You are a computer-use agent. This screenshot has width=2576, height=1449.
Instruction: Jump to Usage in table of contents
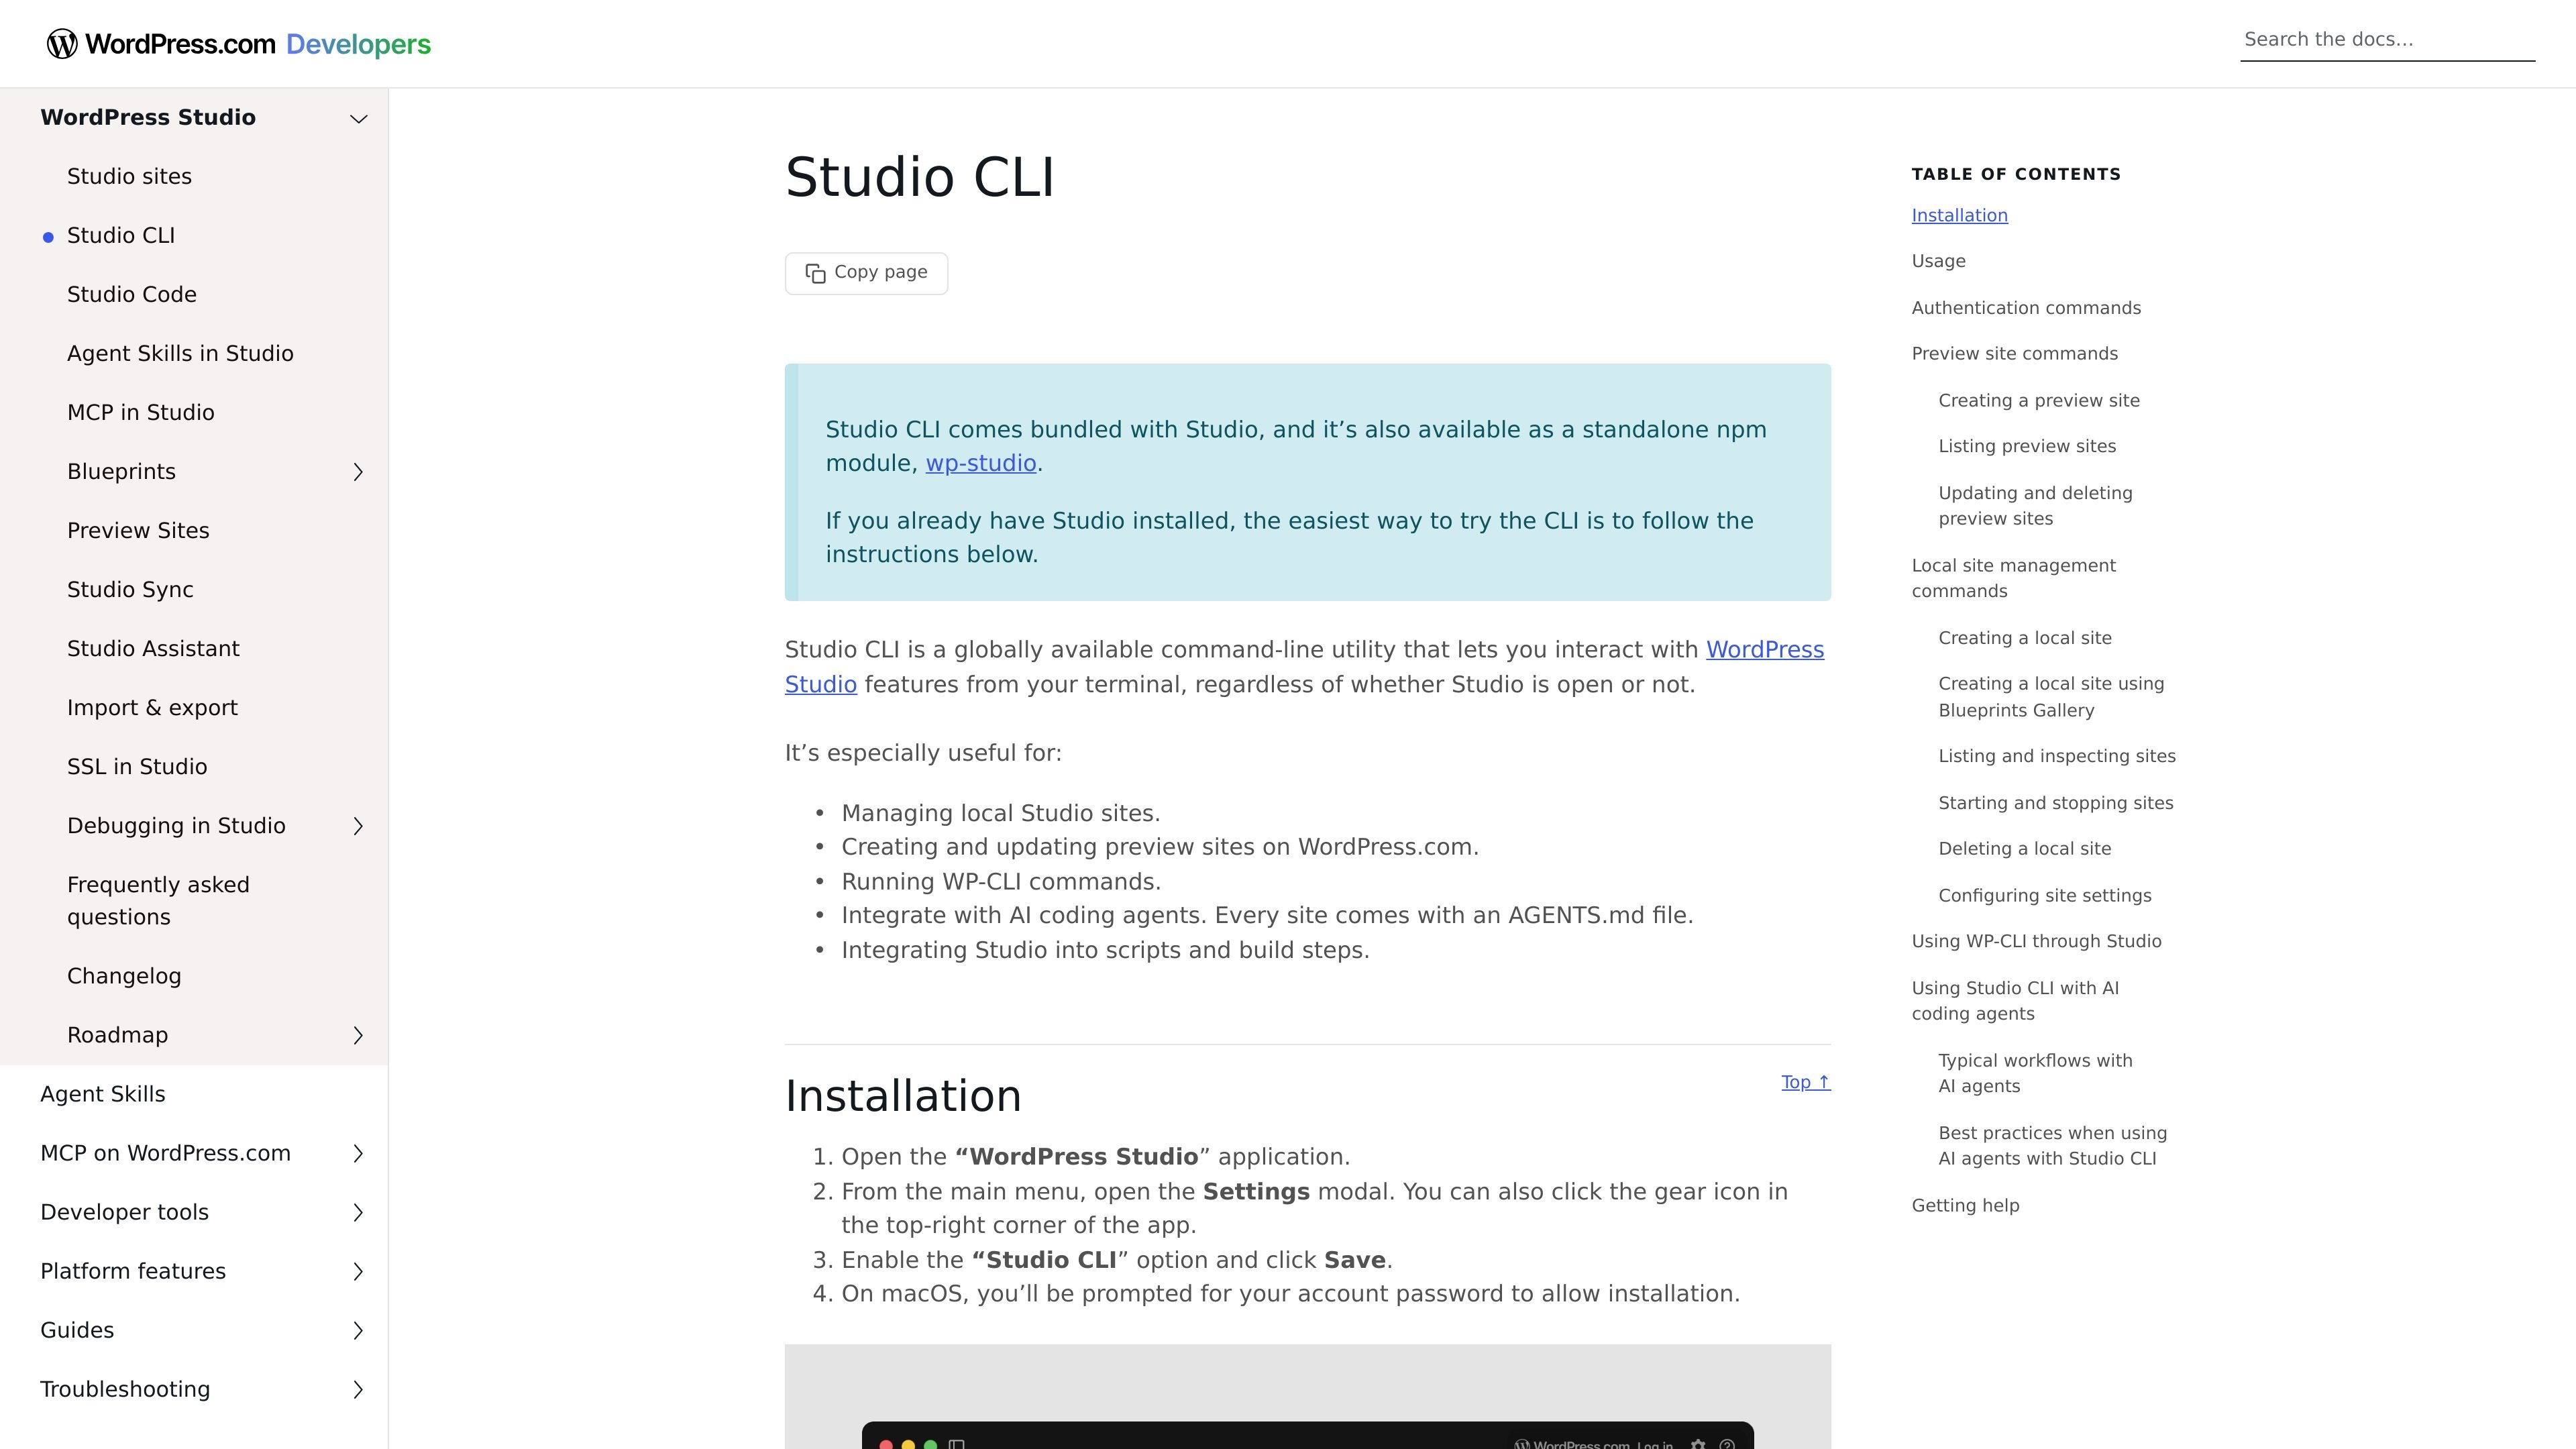(1938, 261)
